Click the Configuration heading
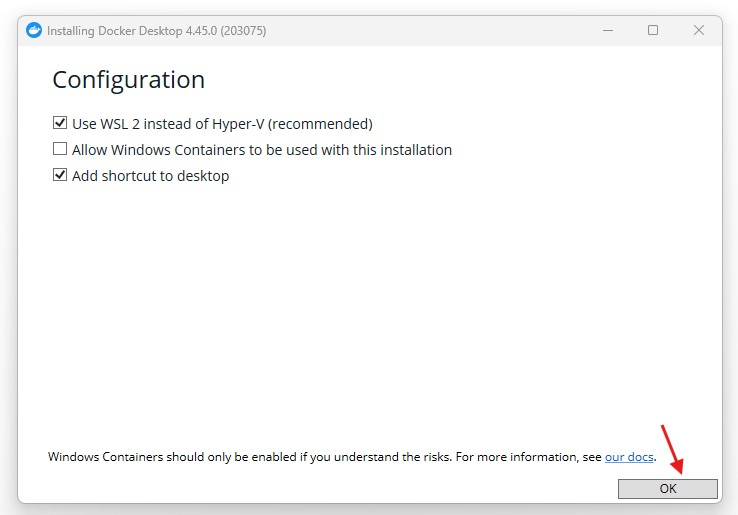Screen dimensions: 738x515 [x=128, y=80]
